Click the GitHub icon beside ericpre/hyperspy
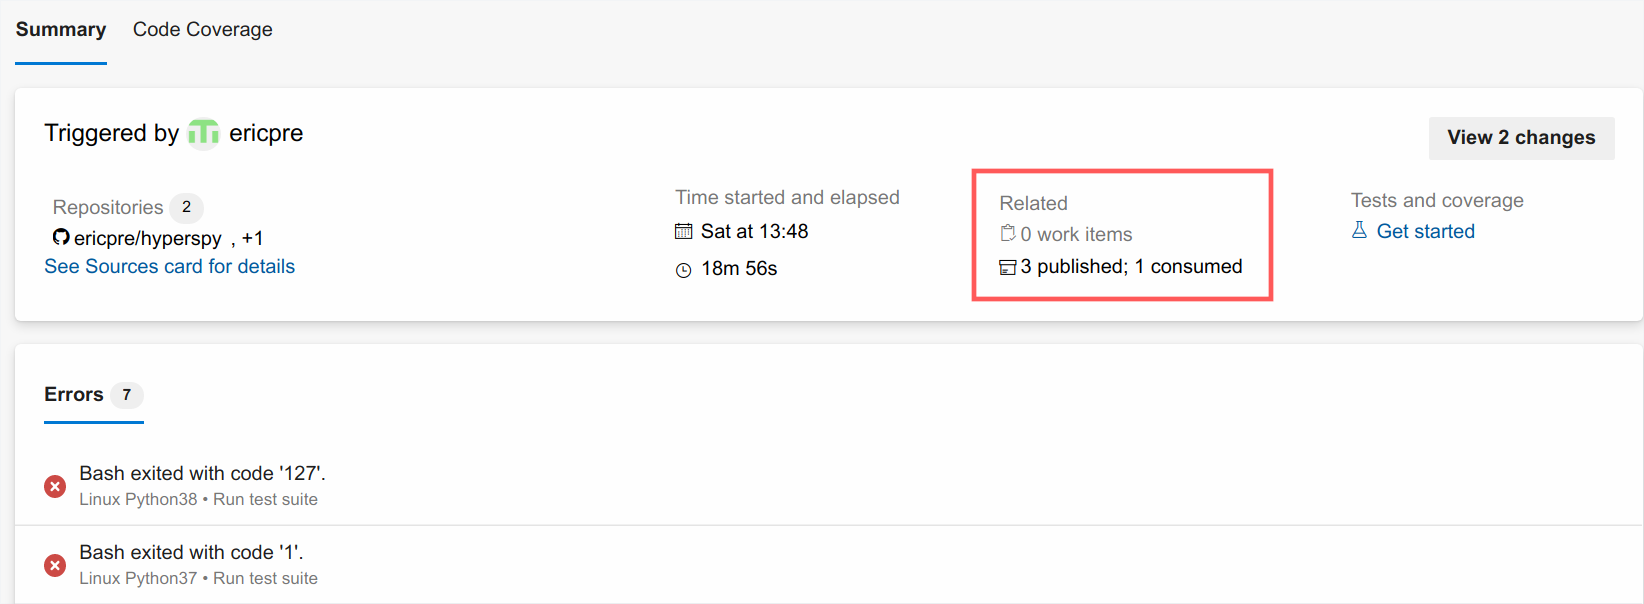This screenshot has width=1644, height=604. point(61,237)
